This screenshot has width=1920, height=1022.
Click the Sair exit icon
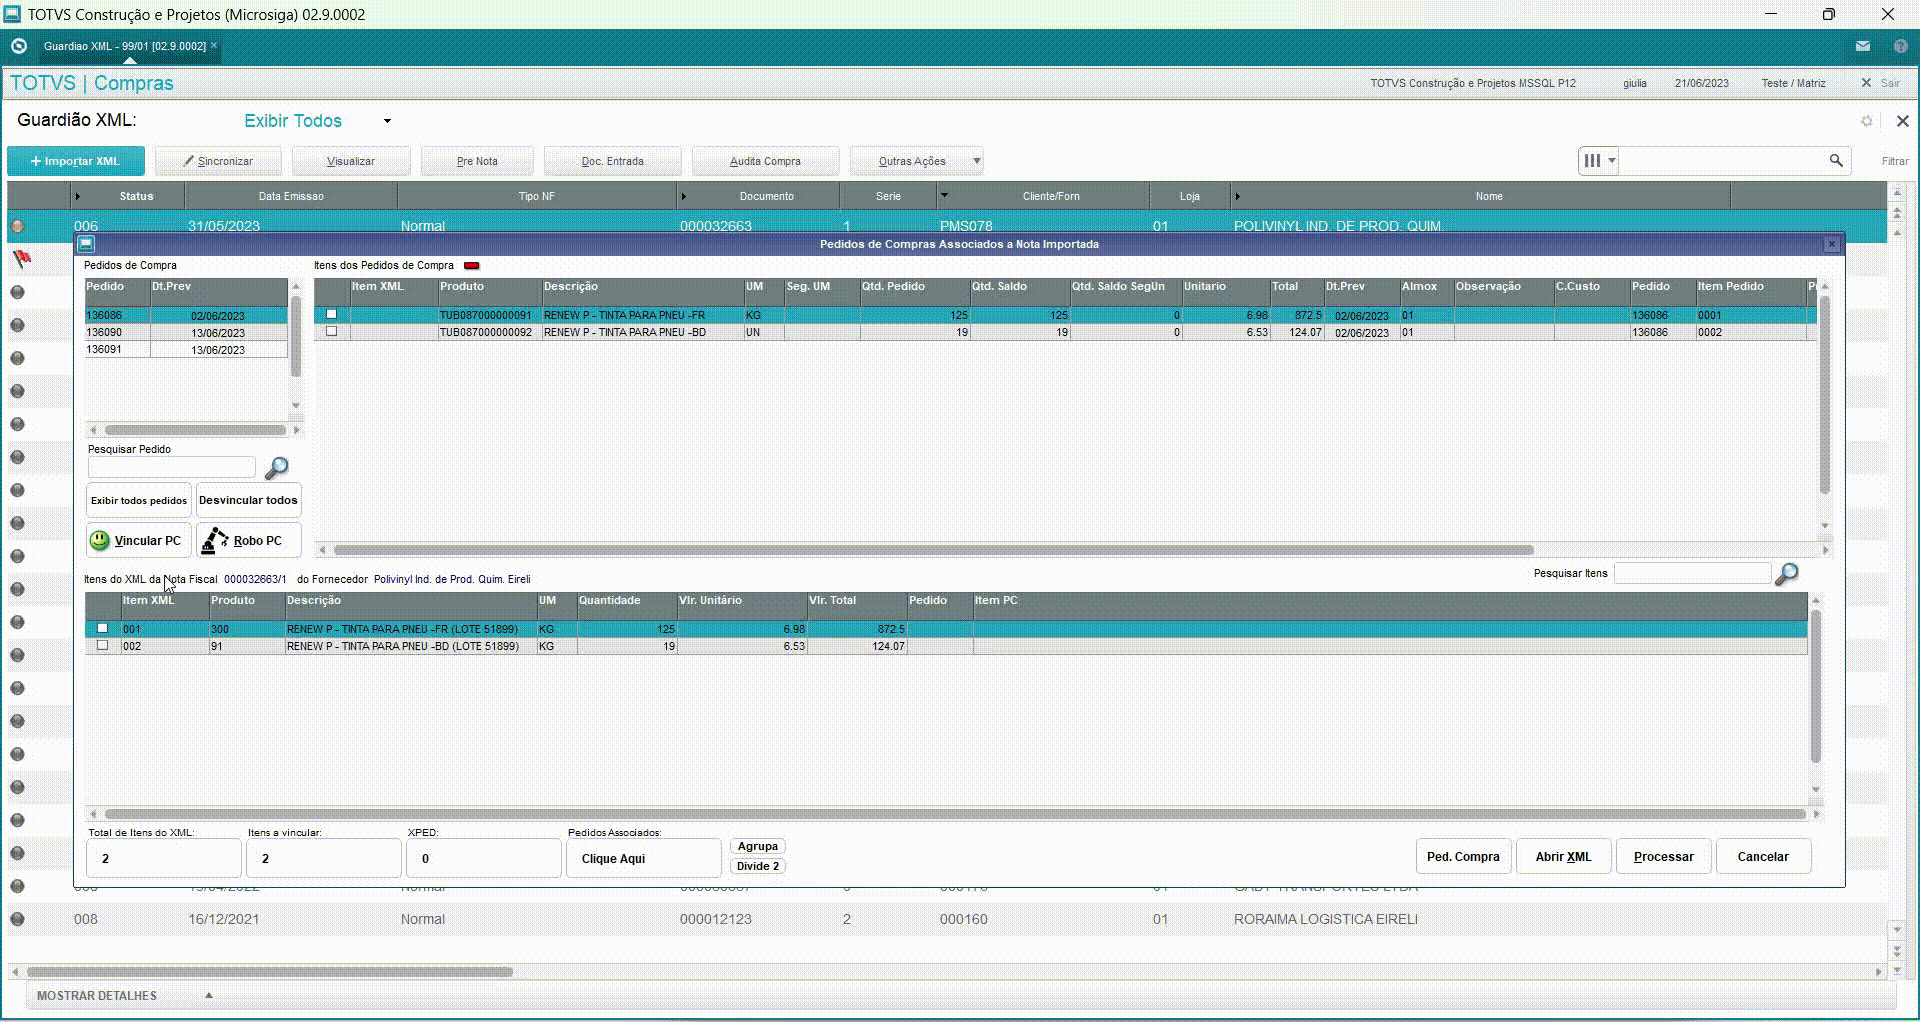pos(1866,83)
